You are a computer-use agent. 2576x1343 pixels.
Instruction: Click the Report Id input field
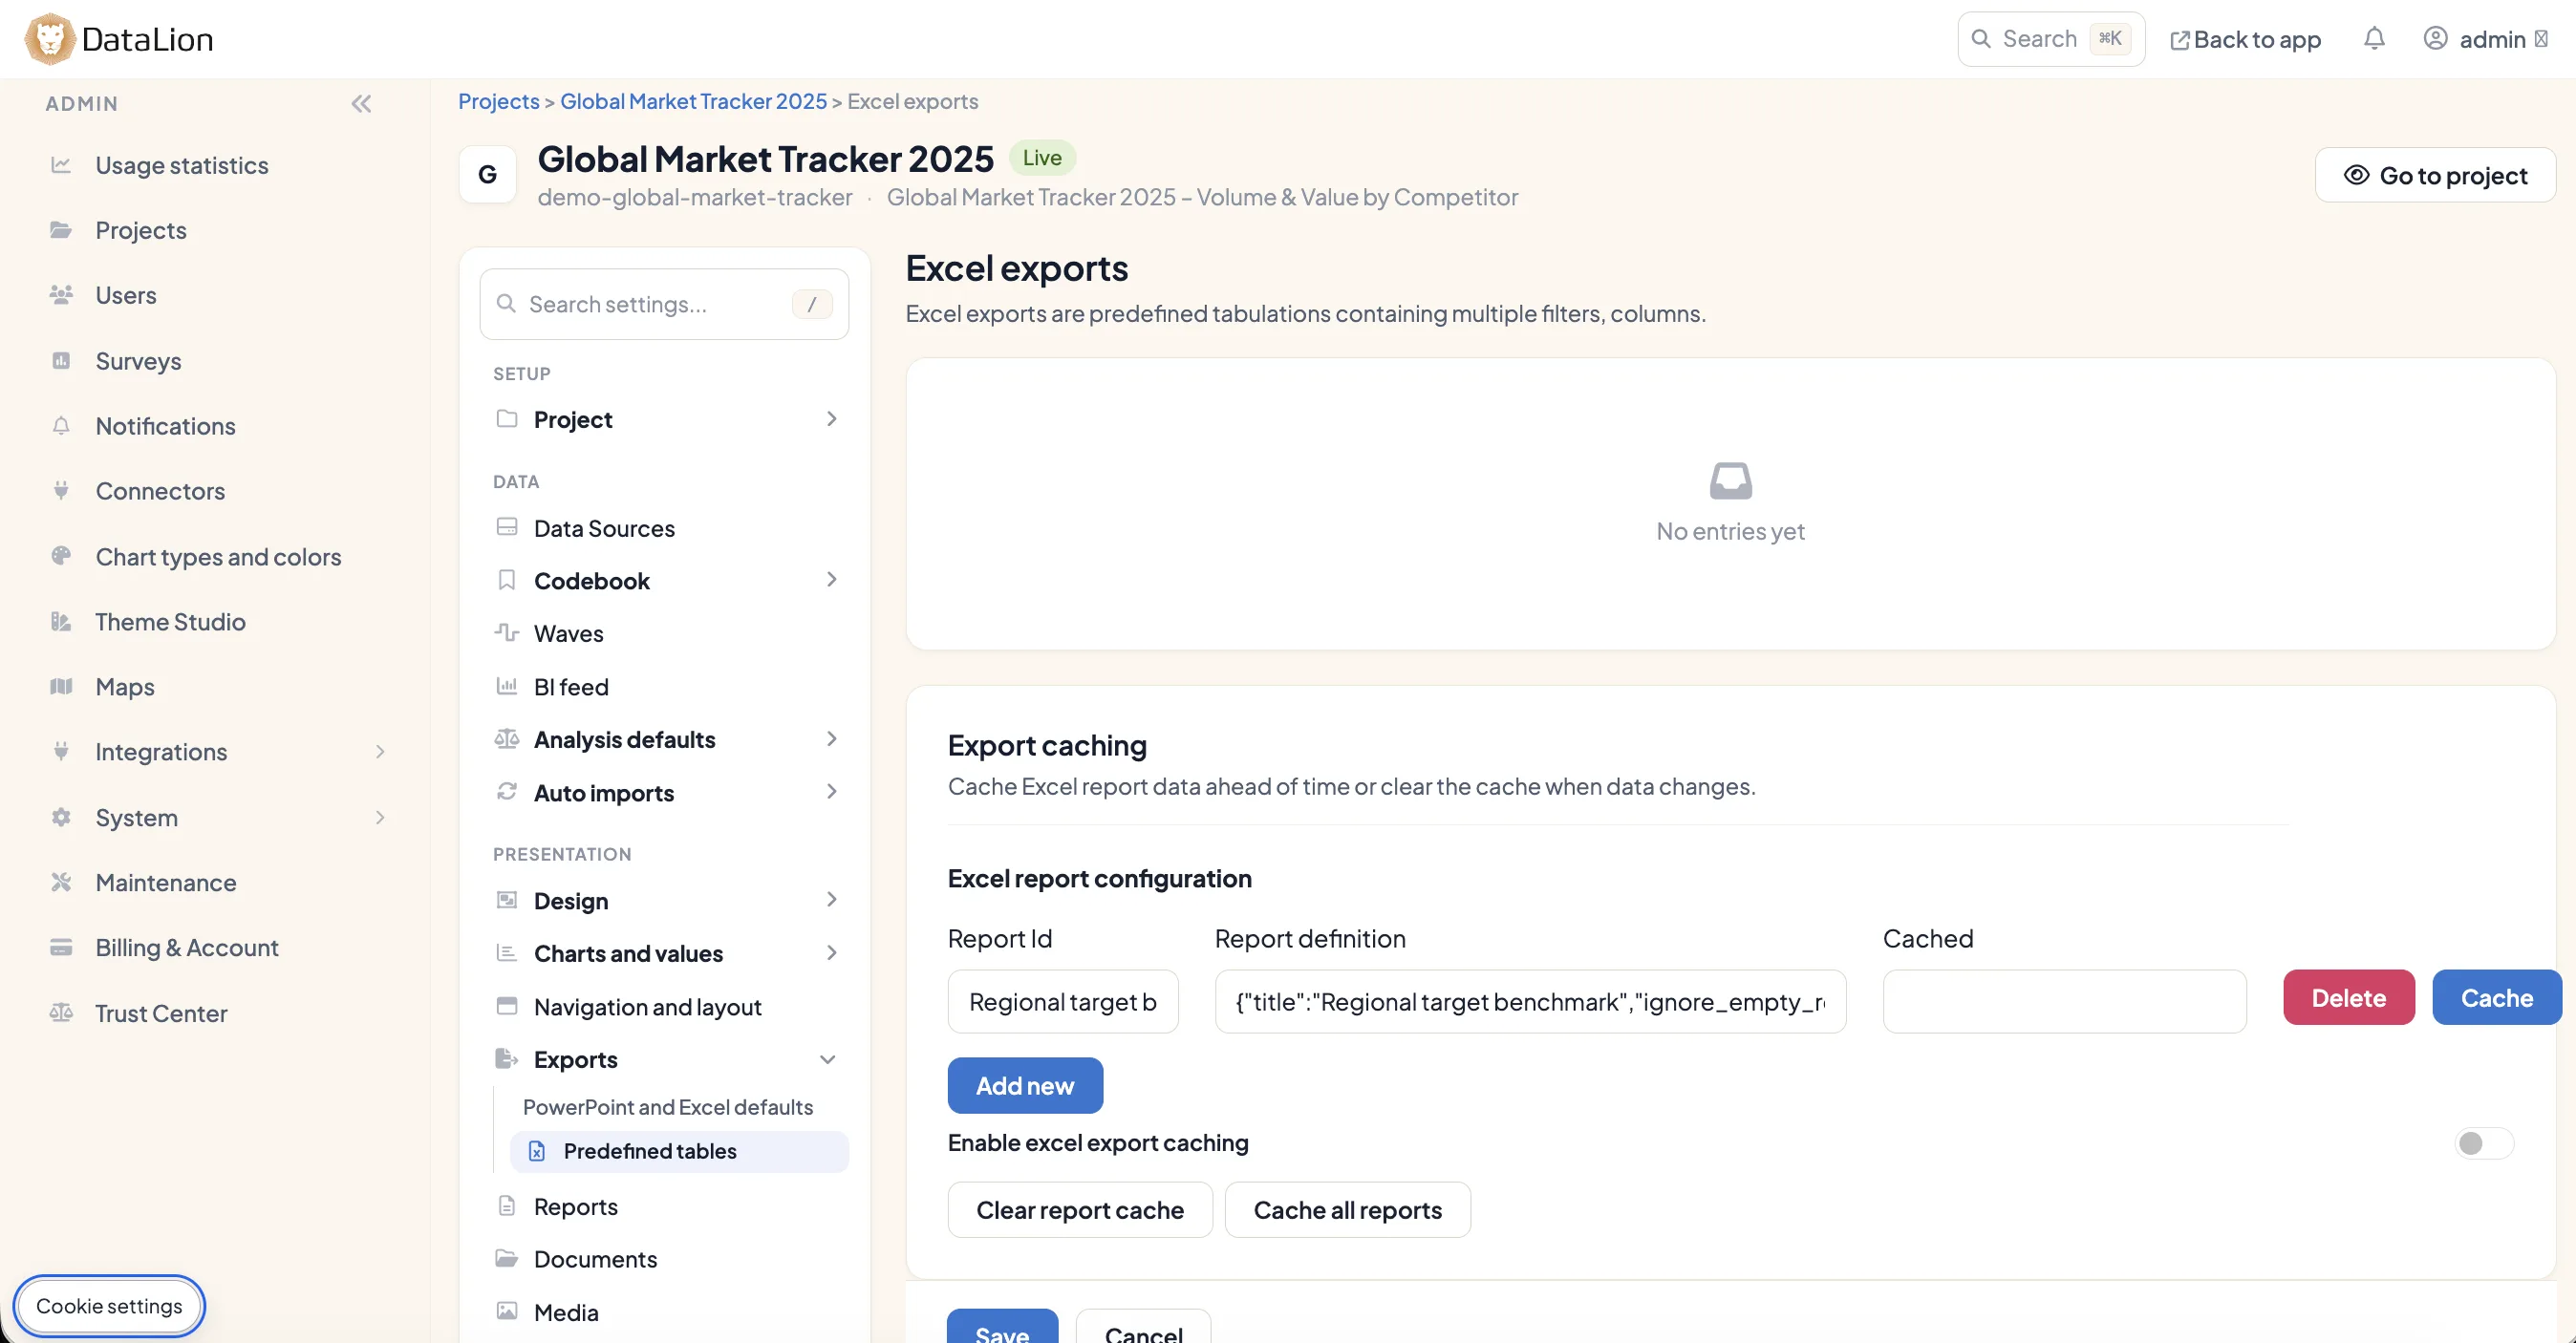coord(1063,1001)
